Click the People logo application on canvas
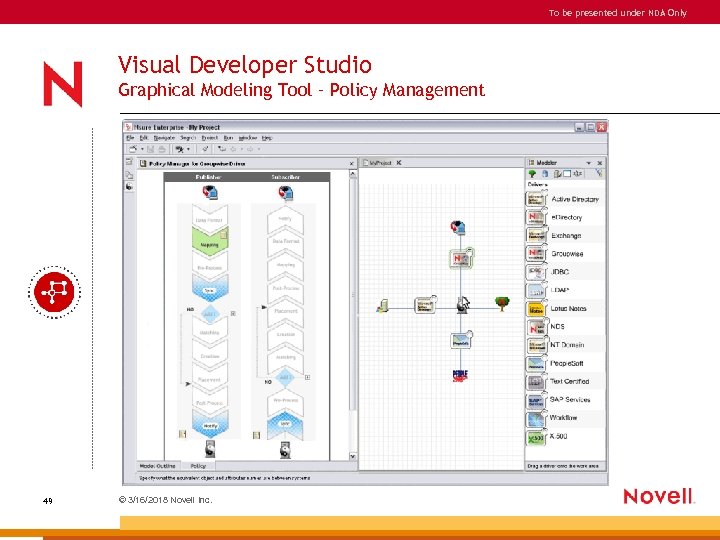The height and width of the screenshot is (540, 720). [x=460, y=376]
